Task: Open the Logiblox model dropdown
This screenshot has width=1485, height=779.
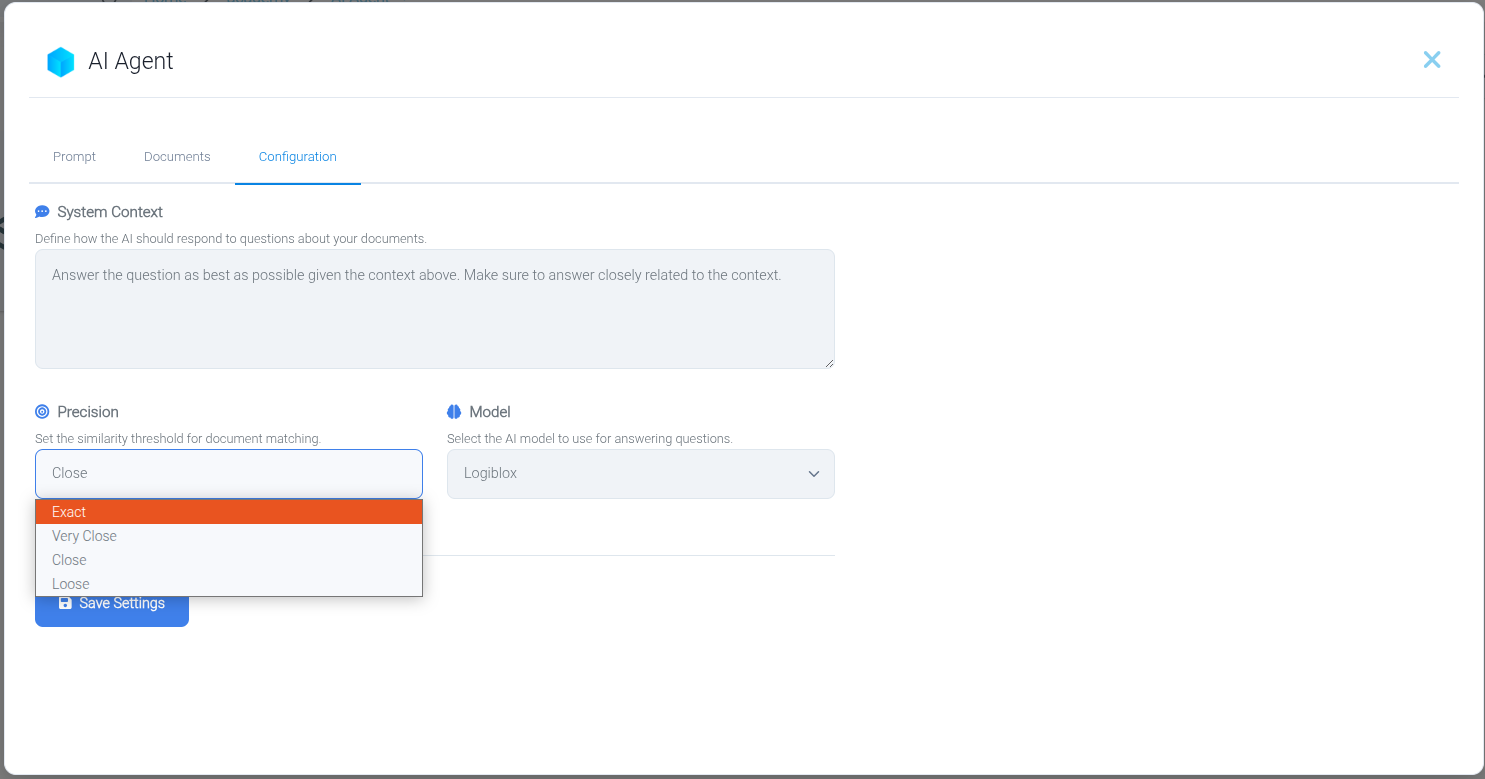Action: pos(640,474)
